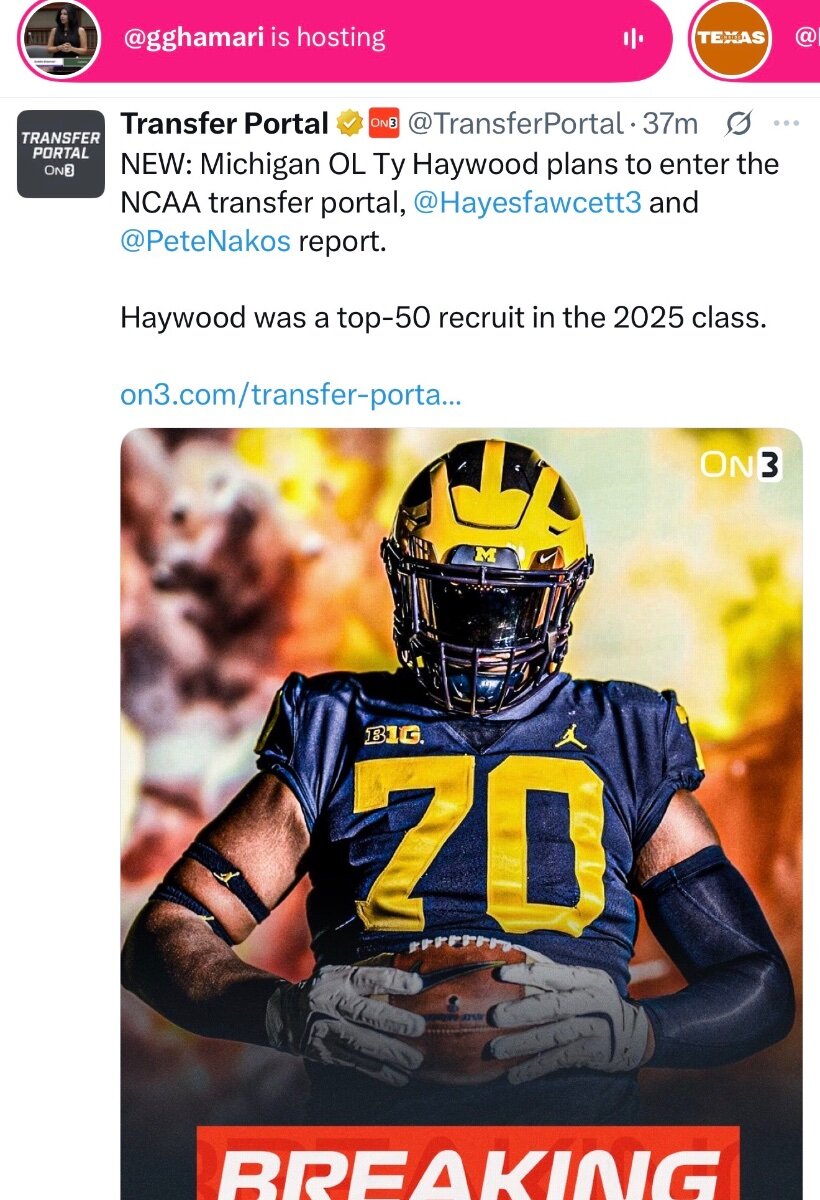
Task: Tap the "Haywood was a top-50 recruit" text
Action: click(443, 318)
